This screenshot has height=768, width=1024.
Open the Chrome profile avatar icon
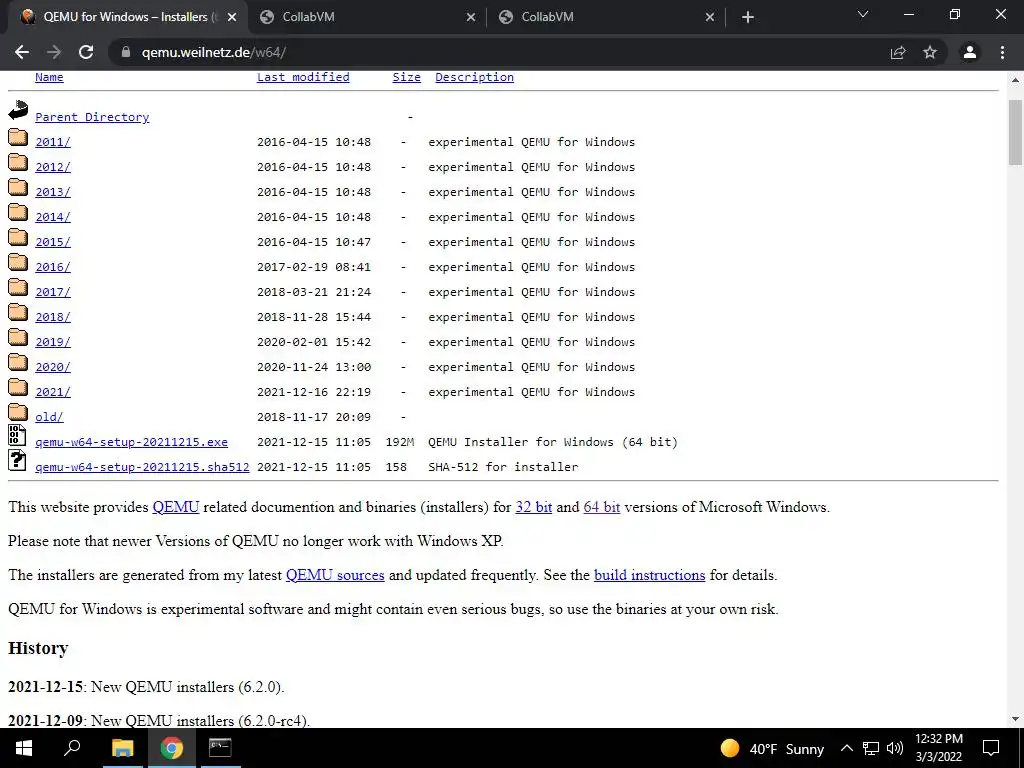[970, 52]
